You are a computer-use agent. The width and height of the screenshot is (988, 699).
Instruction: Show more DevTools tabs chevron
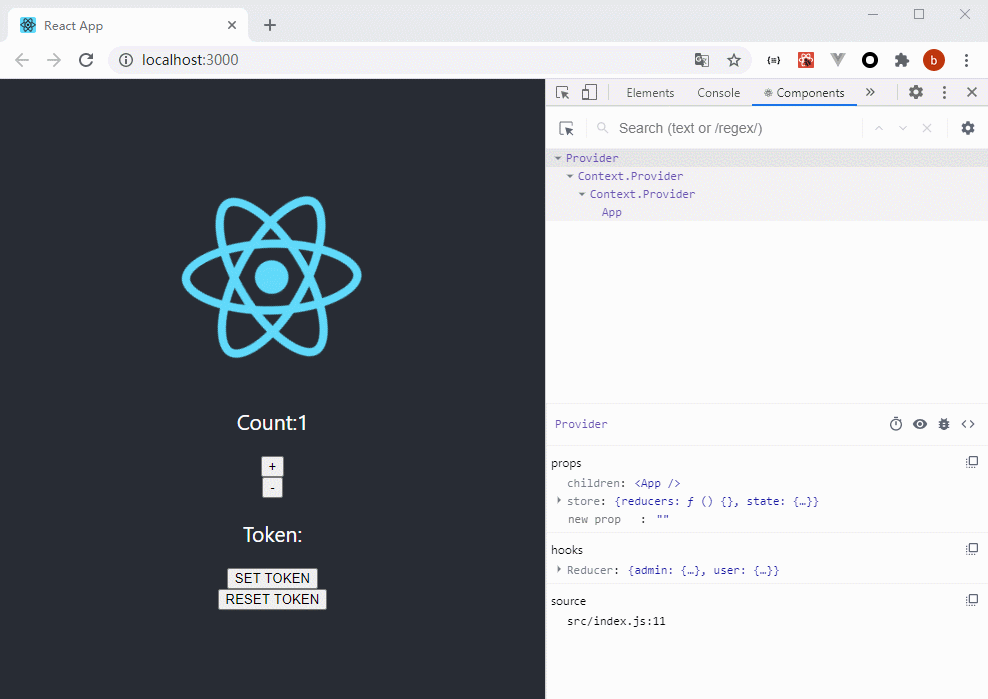(870, 92)
